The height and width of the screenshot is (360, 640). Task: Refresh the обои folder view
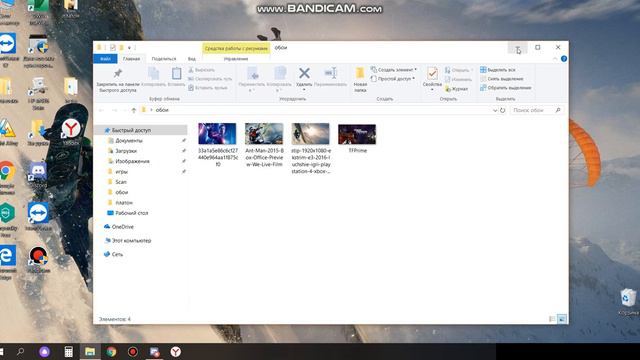tap(502, 110)
